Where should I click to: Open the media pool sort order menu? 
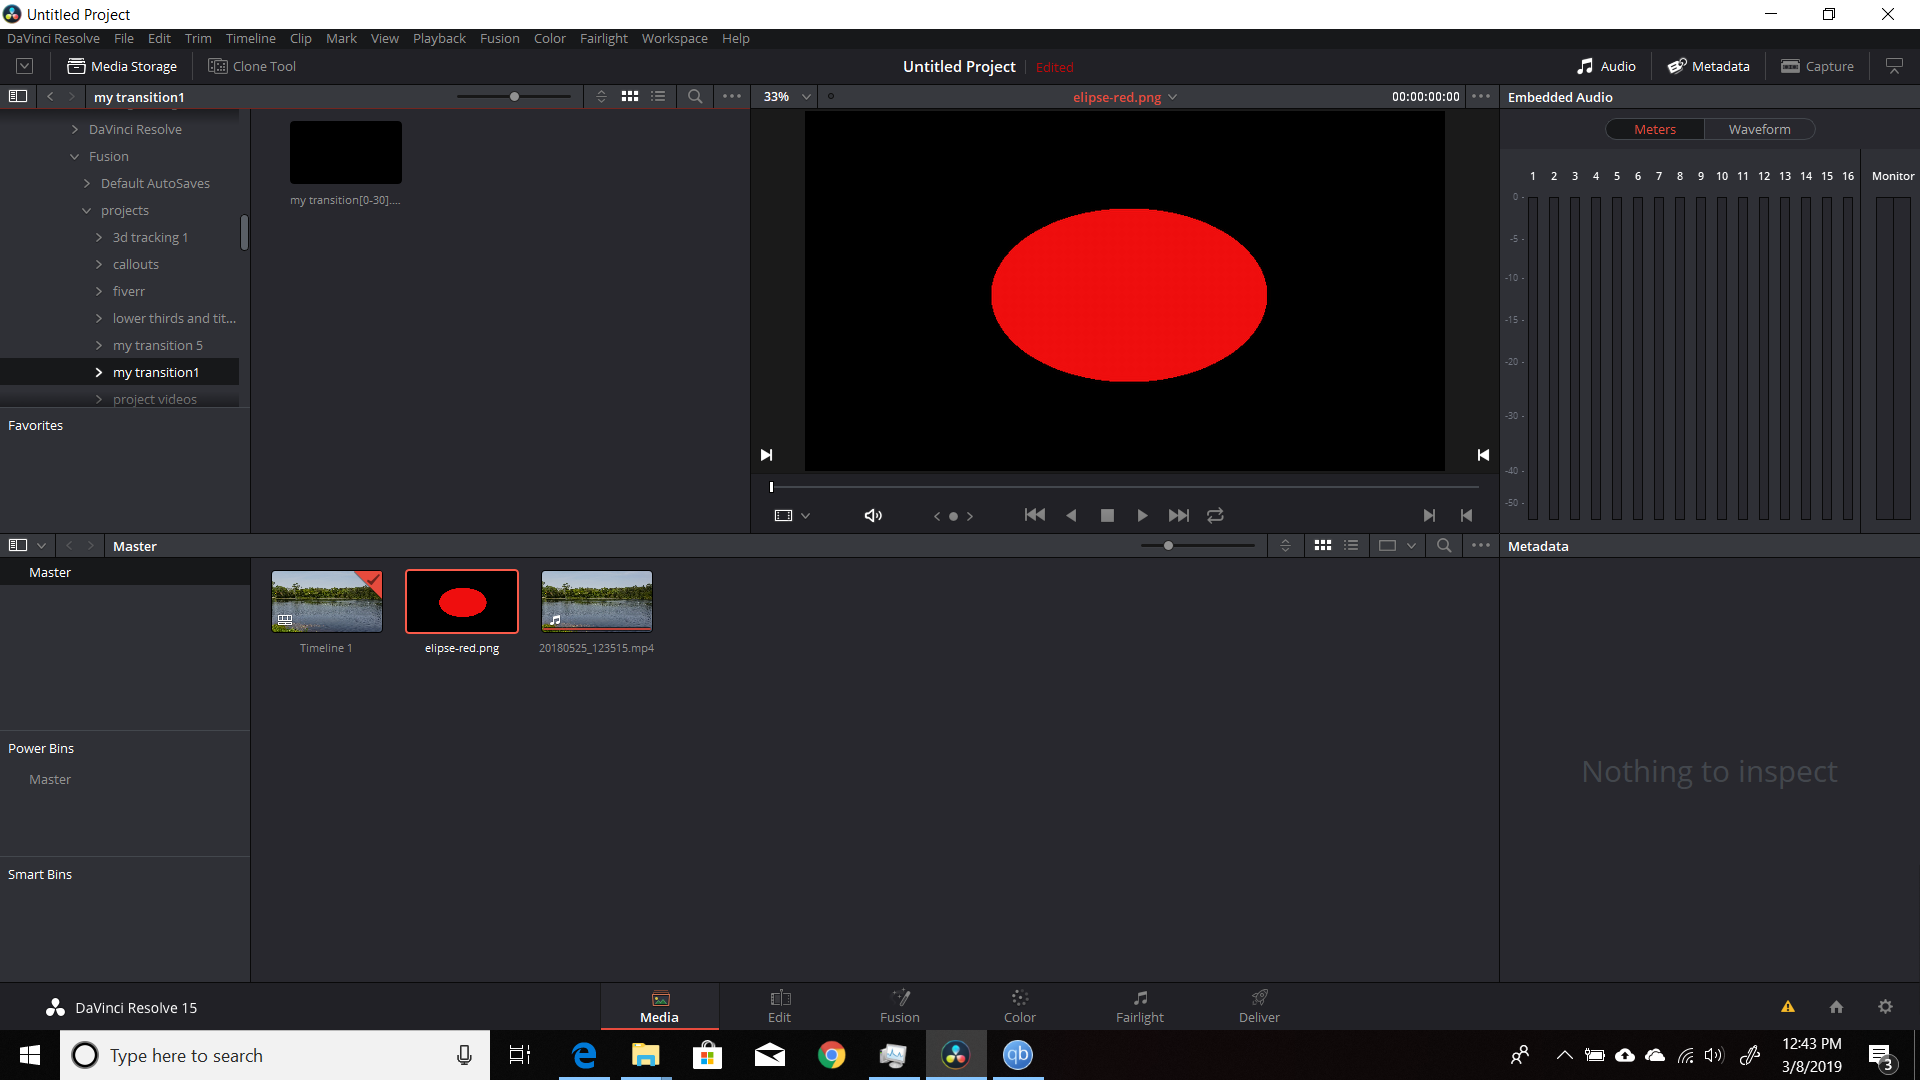(1286, 546)
